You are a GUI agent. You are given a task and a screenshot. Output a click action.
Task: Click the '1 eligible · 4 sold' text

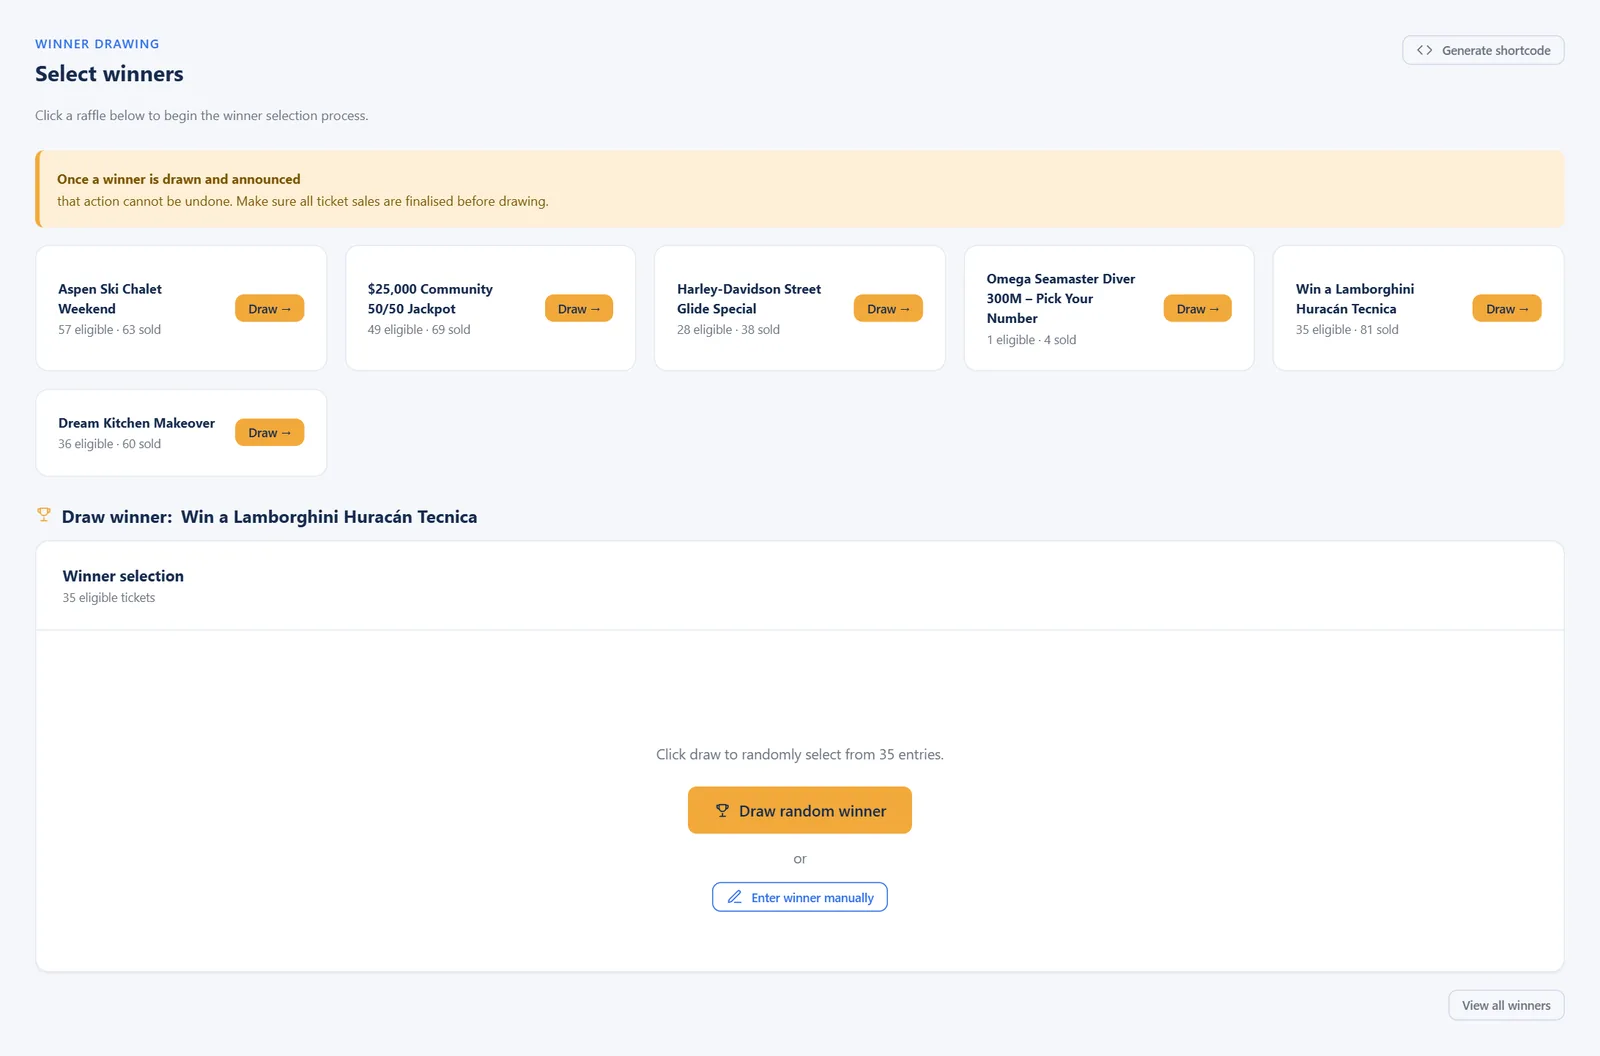tap(1032, 340)
